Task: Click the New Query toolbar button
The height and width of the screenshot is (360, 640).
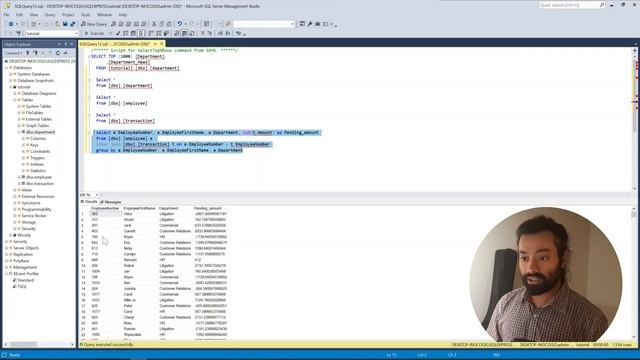Action: pos(94,24)
